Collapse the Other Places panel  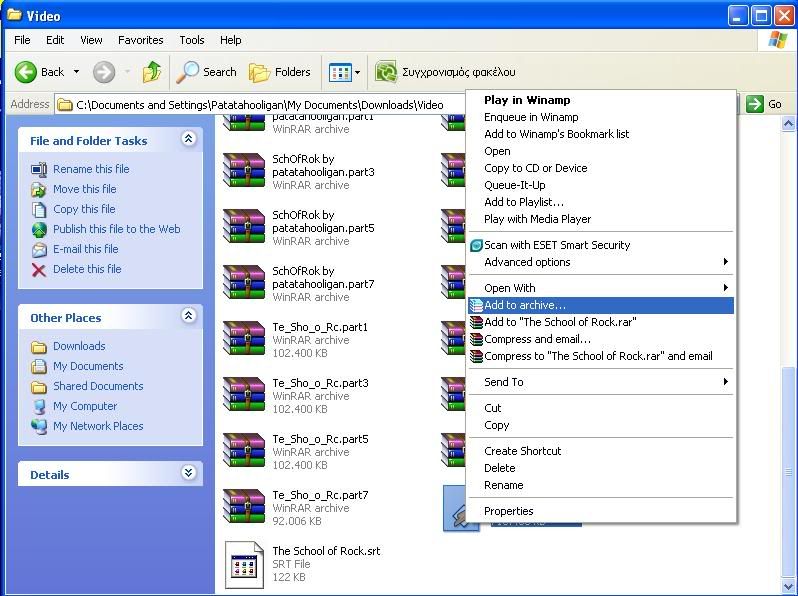[188, 316]
